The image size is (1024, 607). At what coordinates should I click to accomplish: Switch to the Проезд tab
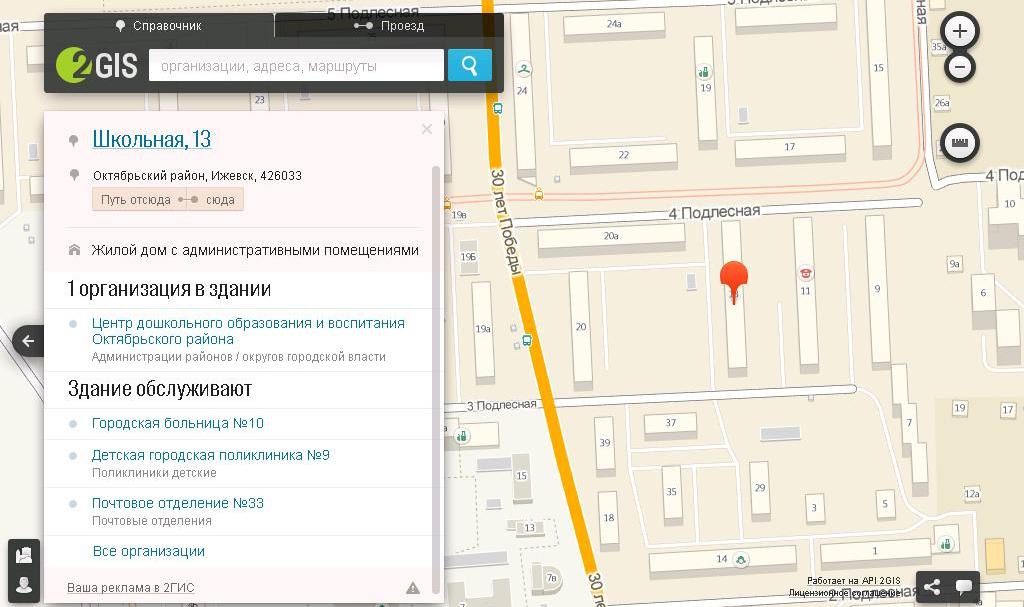coord(389,25)
